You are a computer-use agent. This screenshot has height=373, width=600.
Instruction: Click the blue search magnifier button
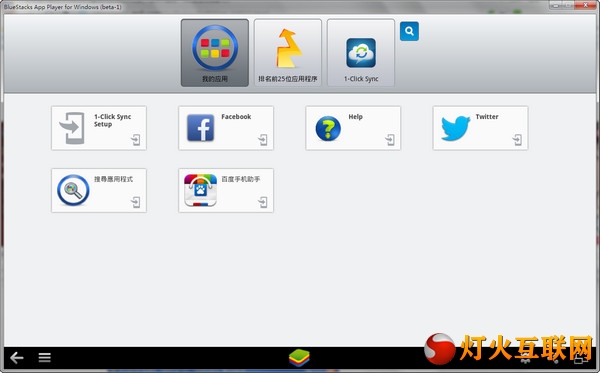click(x=409, y=31)
